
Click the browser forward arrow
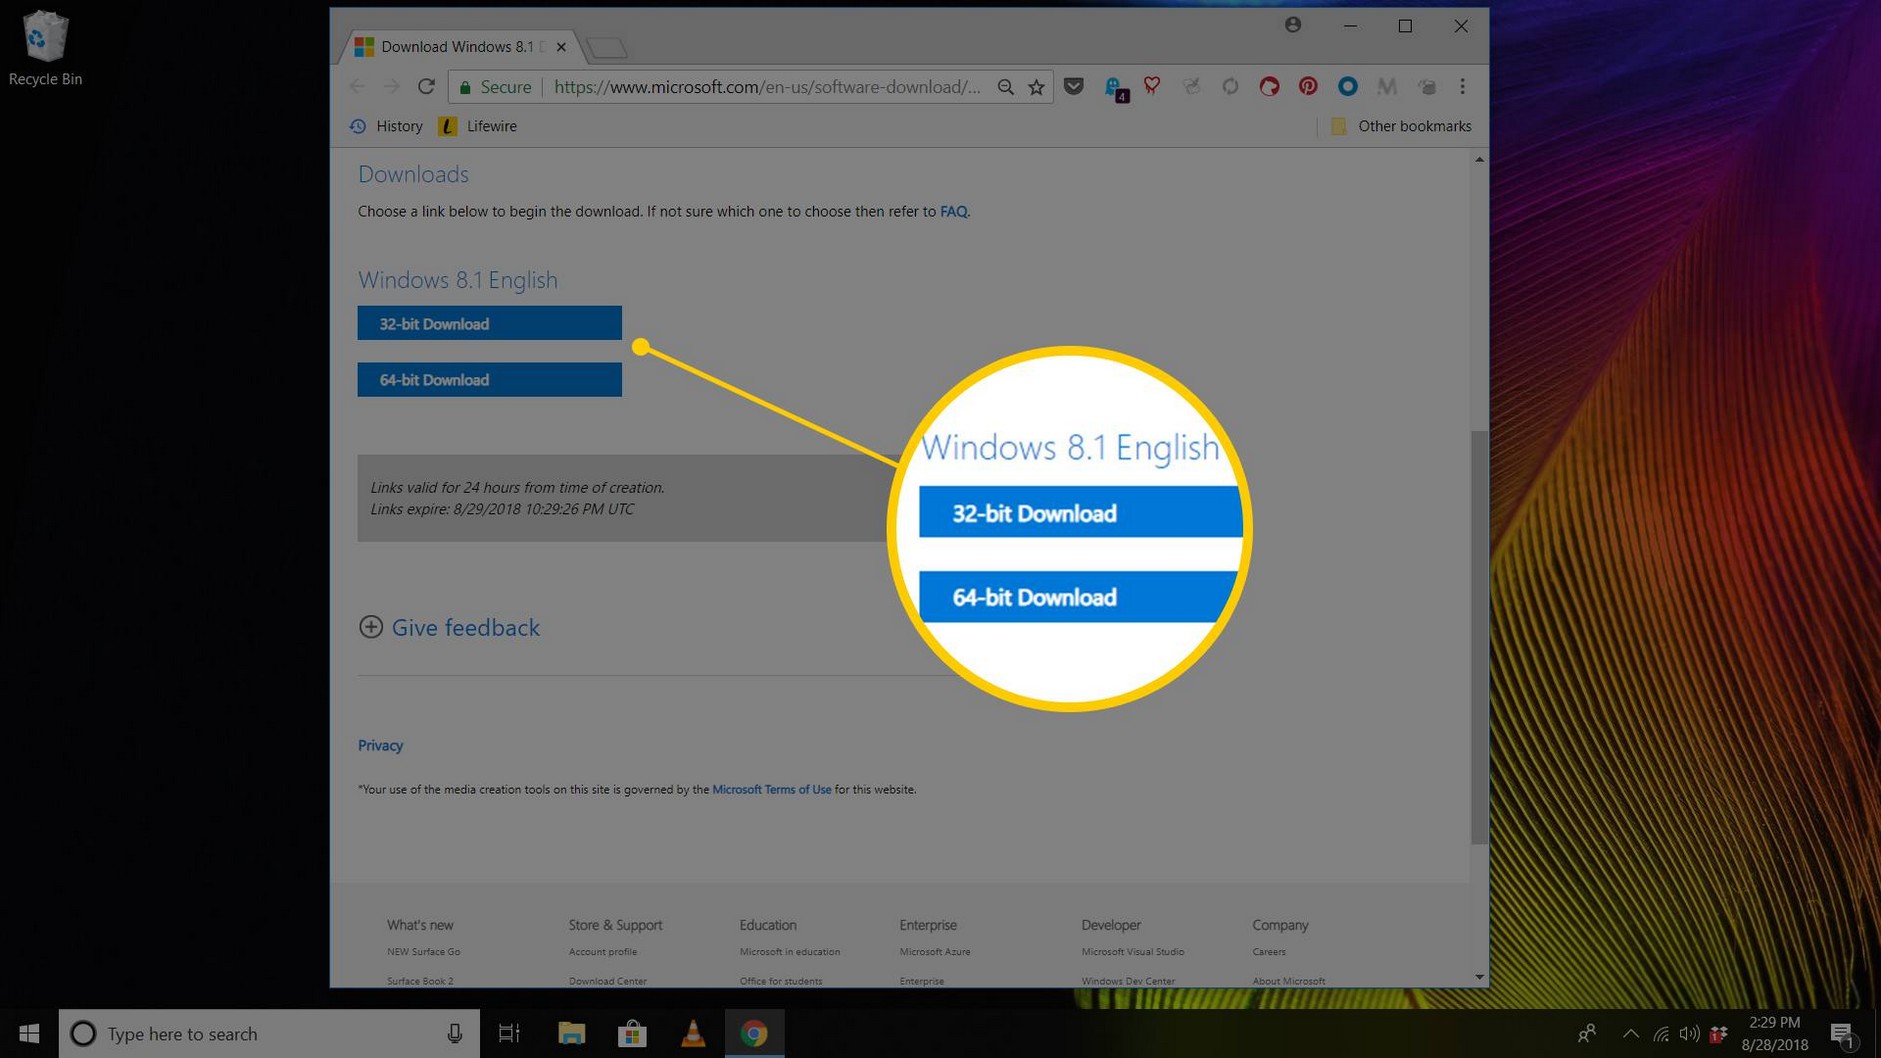[x=391, y=87]
